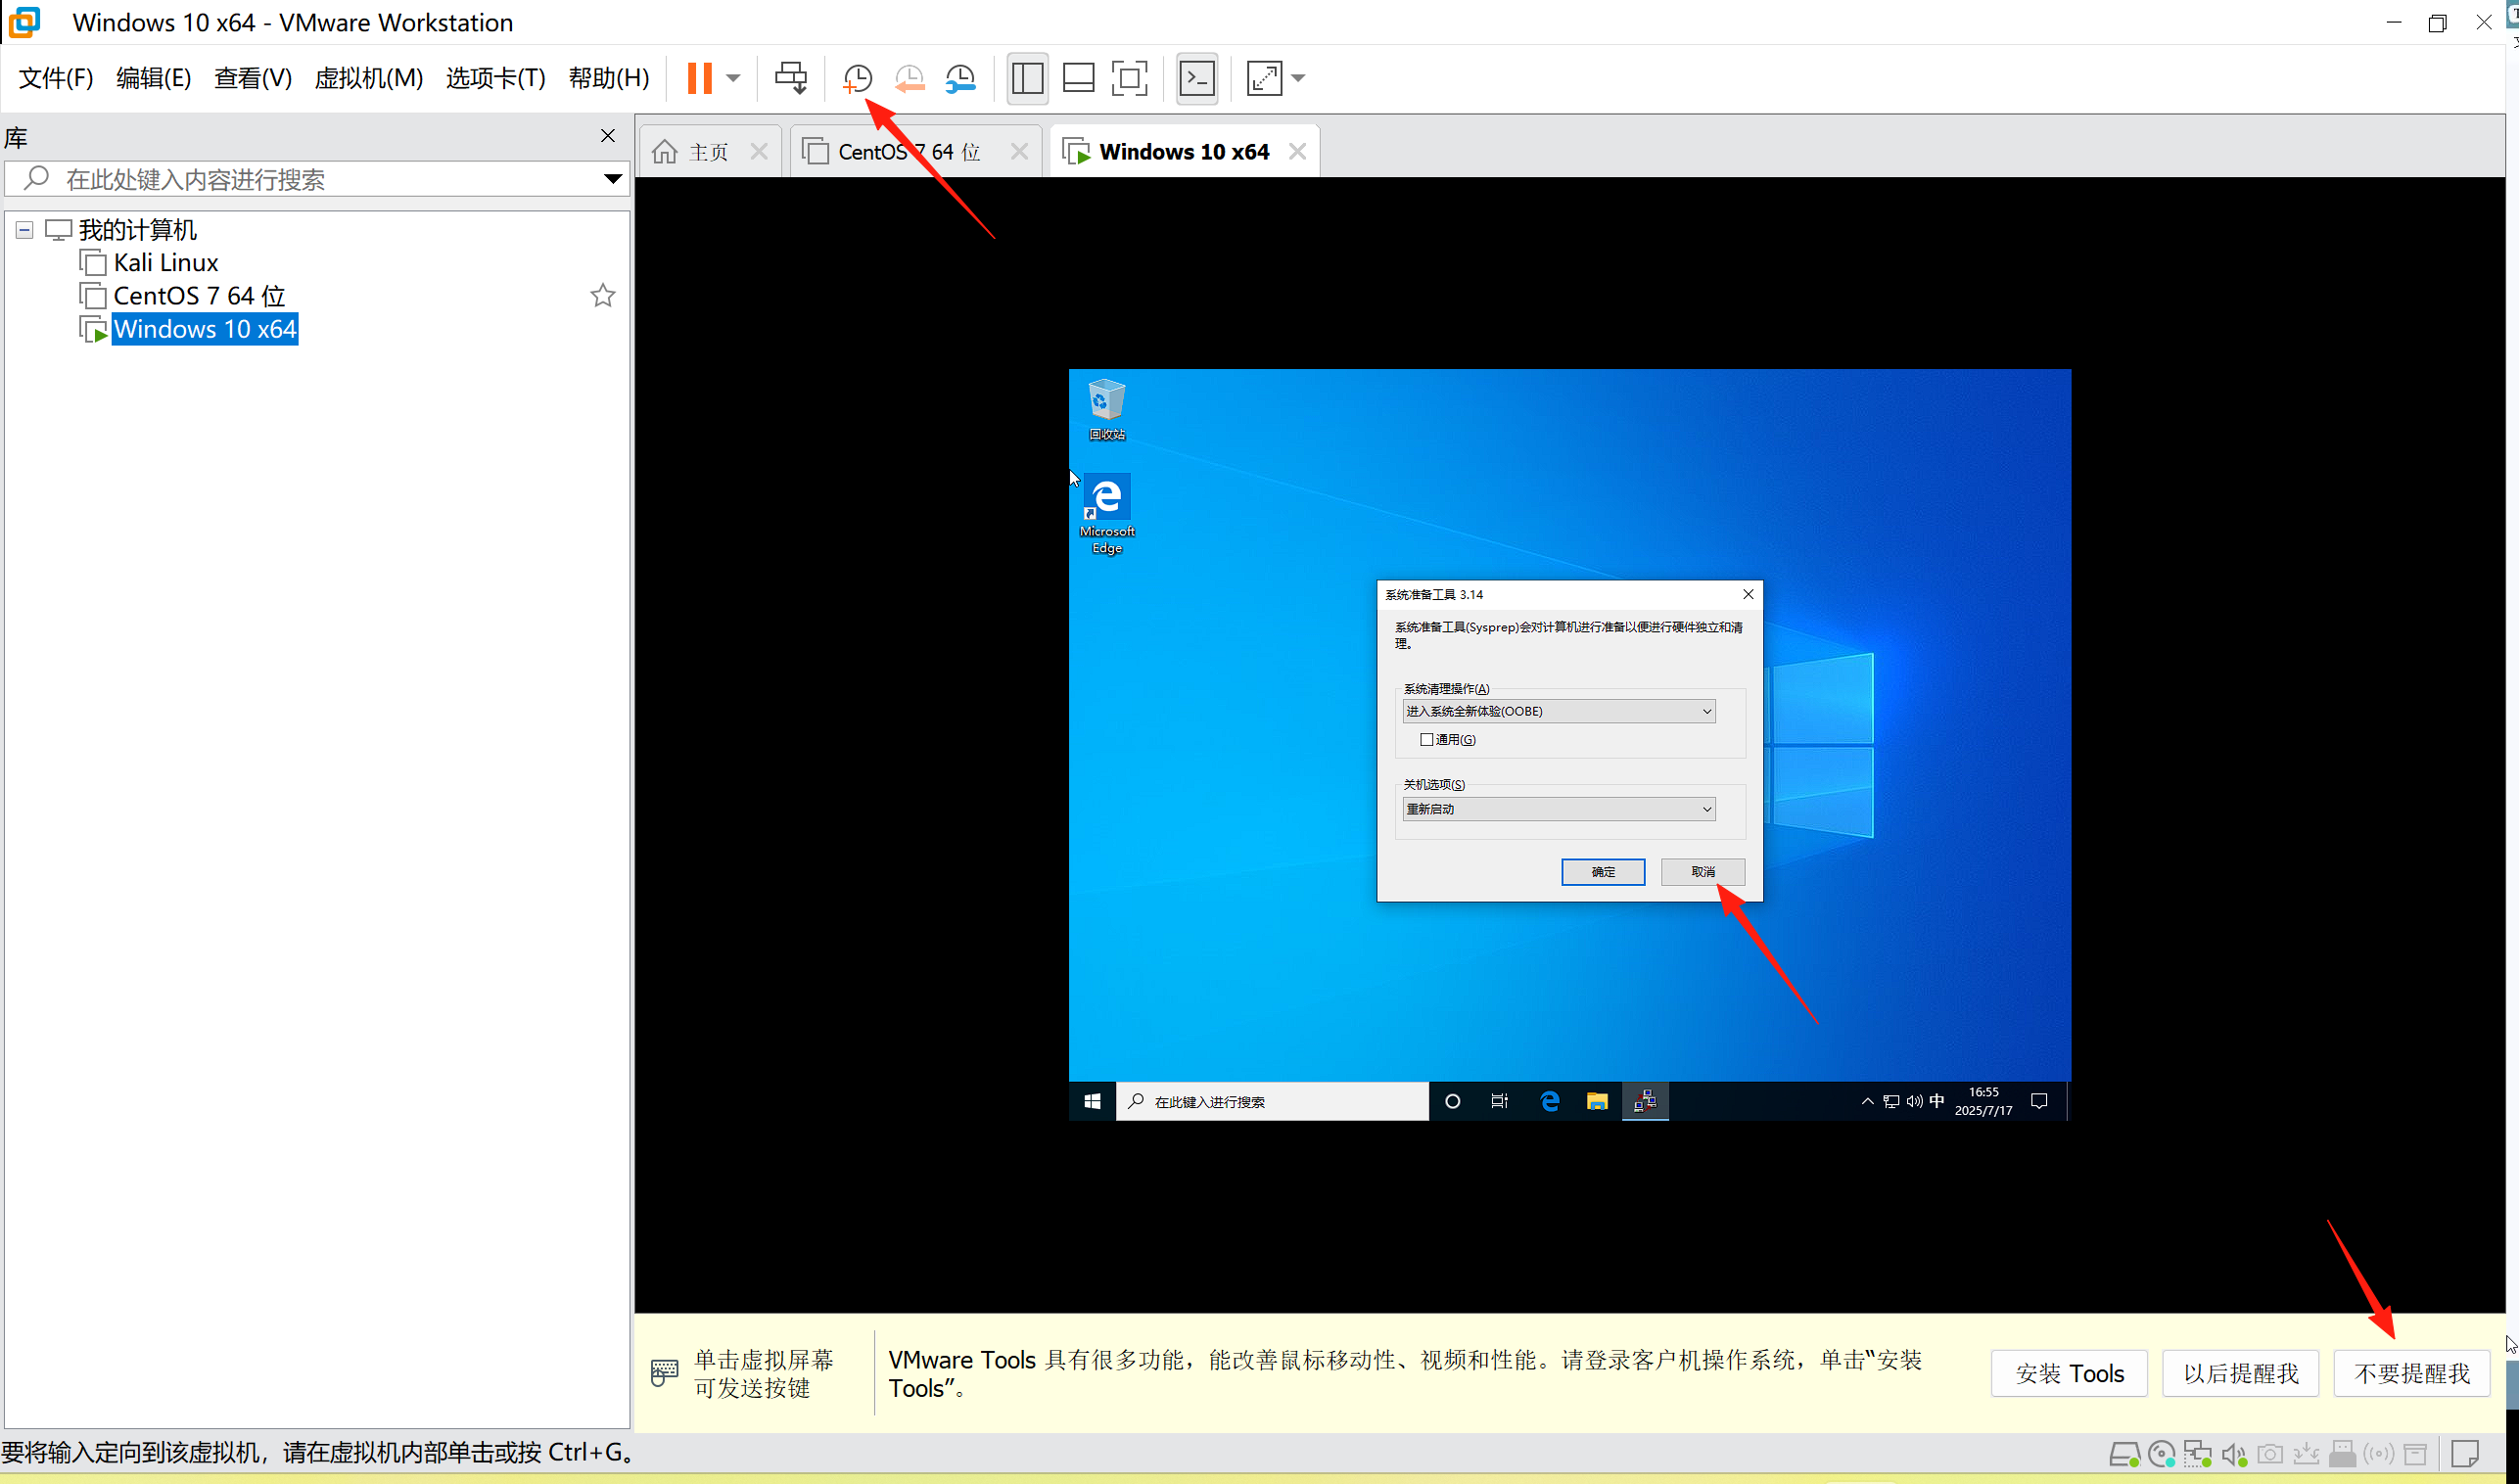Screen dimensions: 2519x1484
Task: Click the send Ctrl+Alt+Del icon
Action: point(790,78)
